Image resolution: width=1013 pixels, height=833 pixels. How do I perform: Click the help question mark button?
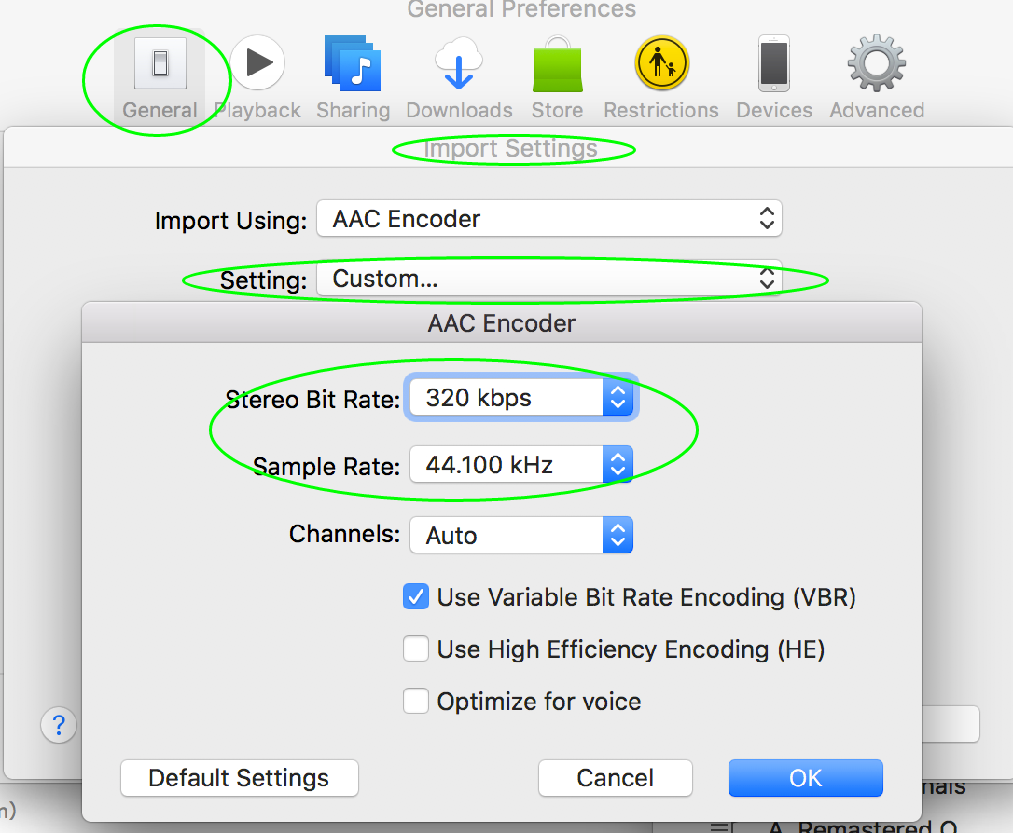59,725
